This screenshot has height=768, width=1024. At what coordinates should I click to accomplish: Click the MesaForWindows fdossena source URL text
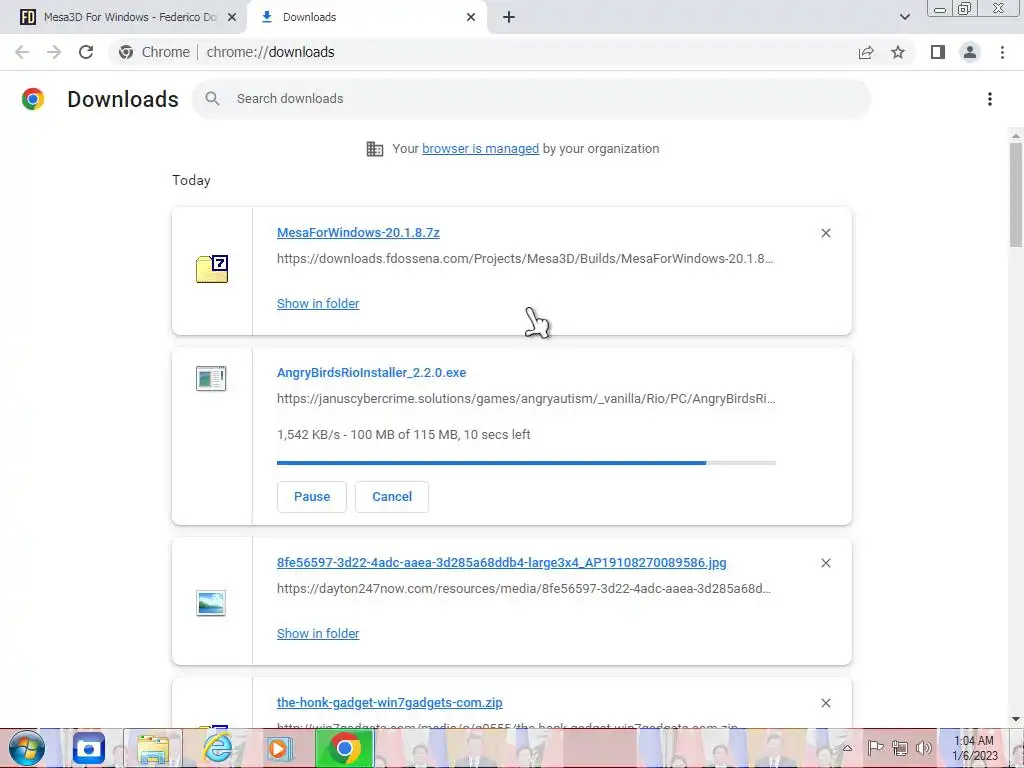[x=525, y=259]
